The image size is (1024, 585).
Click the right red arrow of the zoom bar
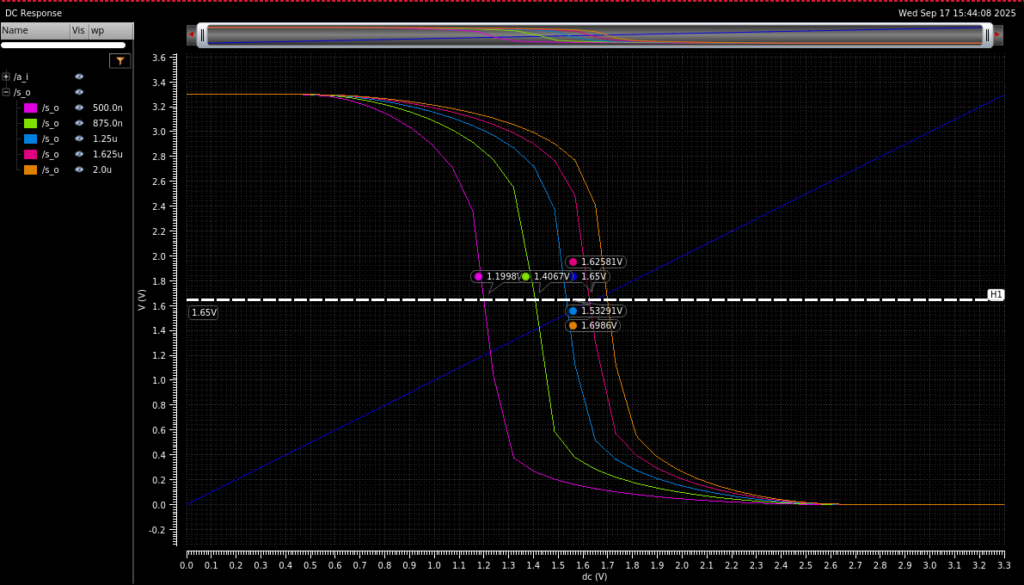click(997, 35)
